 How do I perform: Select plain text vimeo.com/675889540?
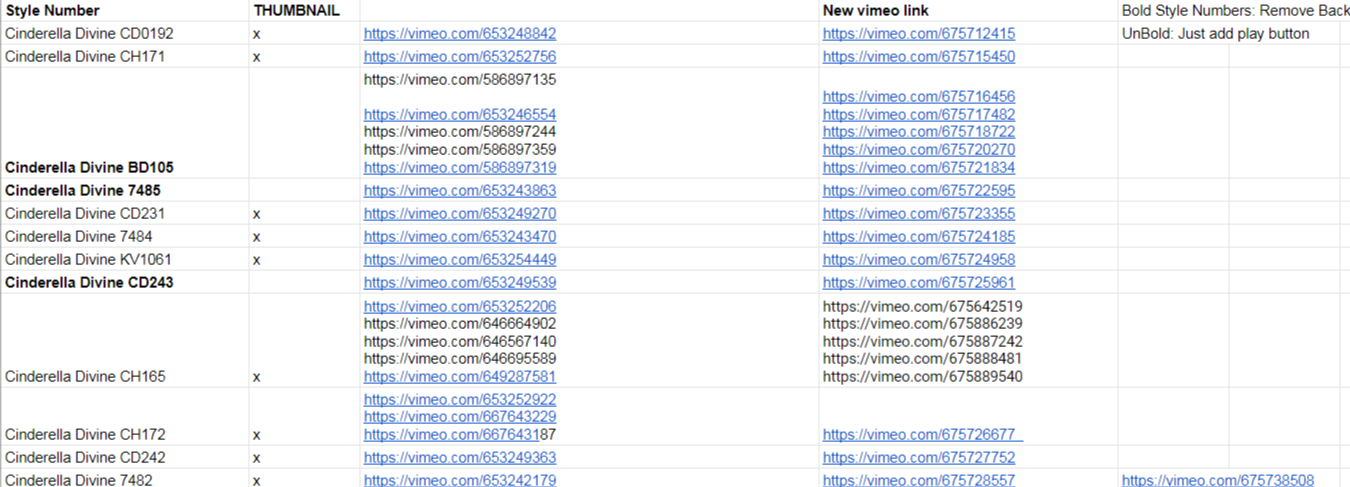click(x=923, y=377)
